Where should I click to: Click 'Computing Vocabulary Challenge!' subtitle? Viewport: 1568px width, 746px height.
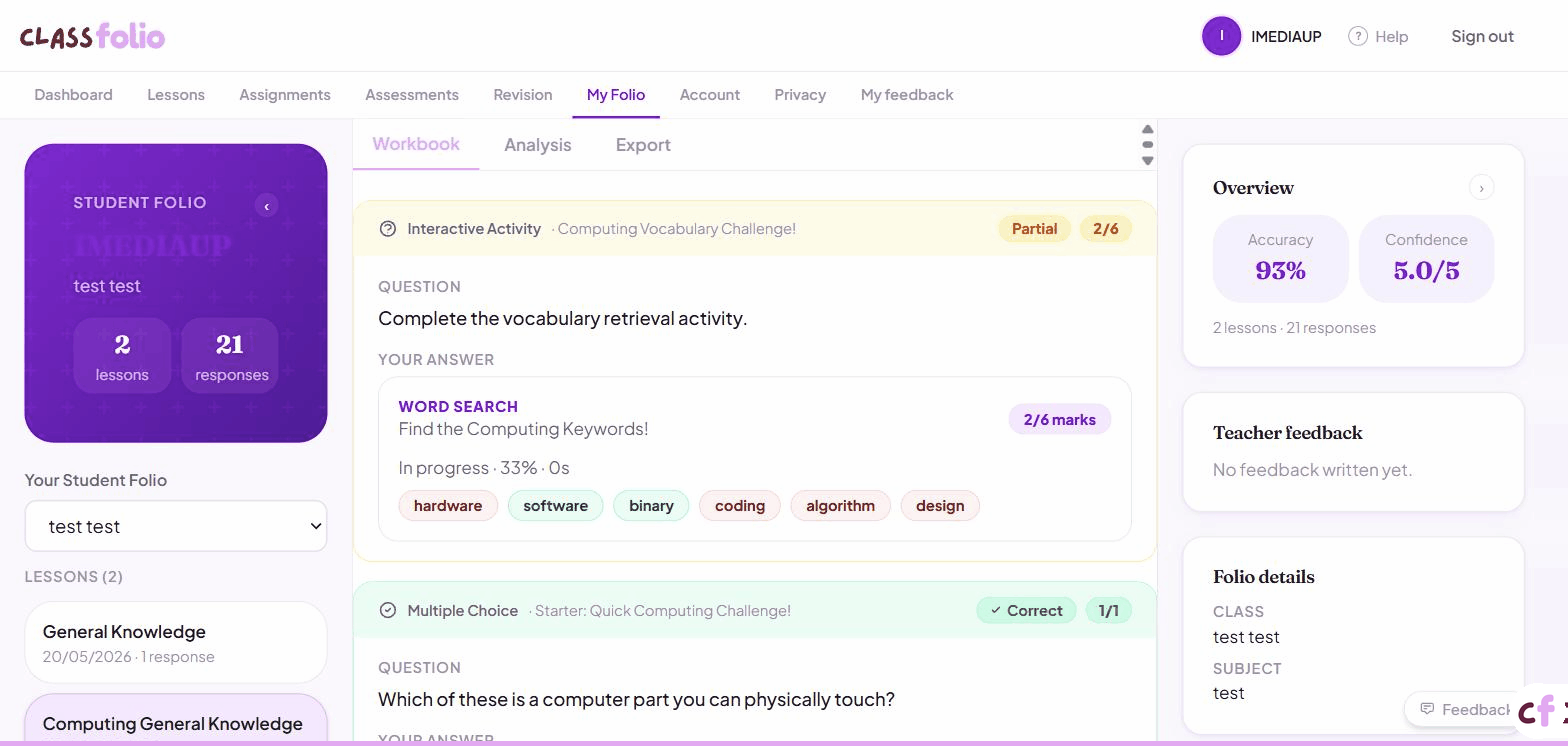click(677, 229)
